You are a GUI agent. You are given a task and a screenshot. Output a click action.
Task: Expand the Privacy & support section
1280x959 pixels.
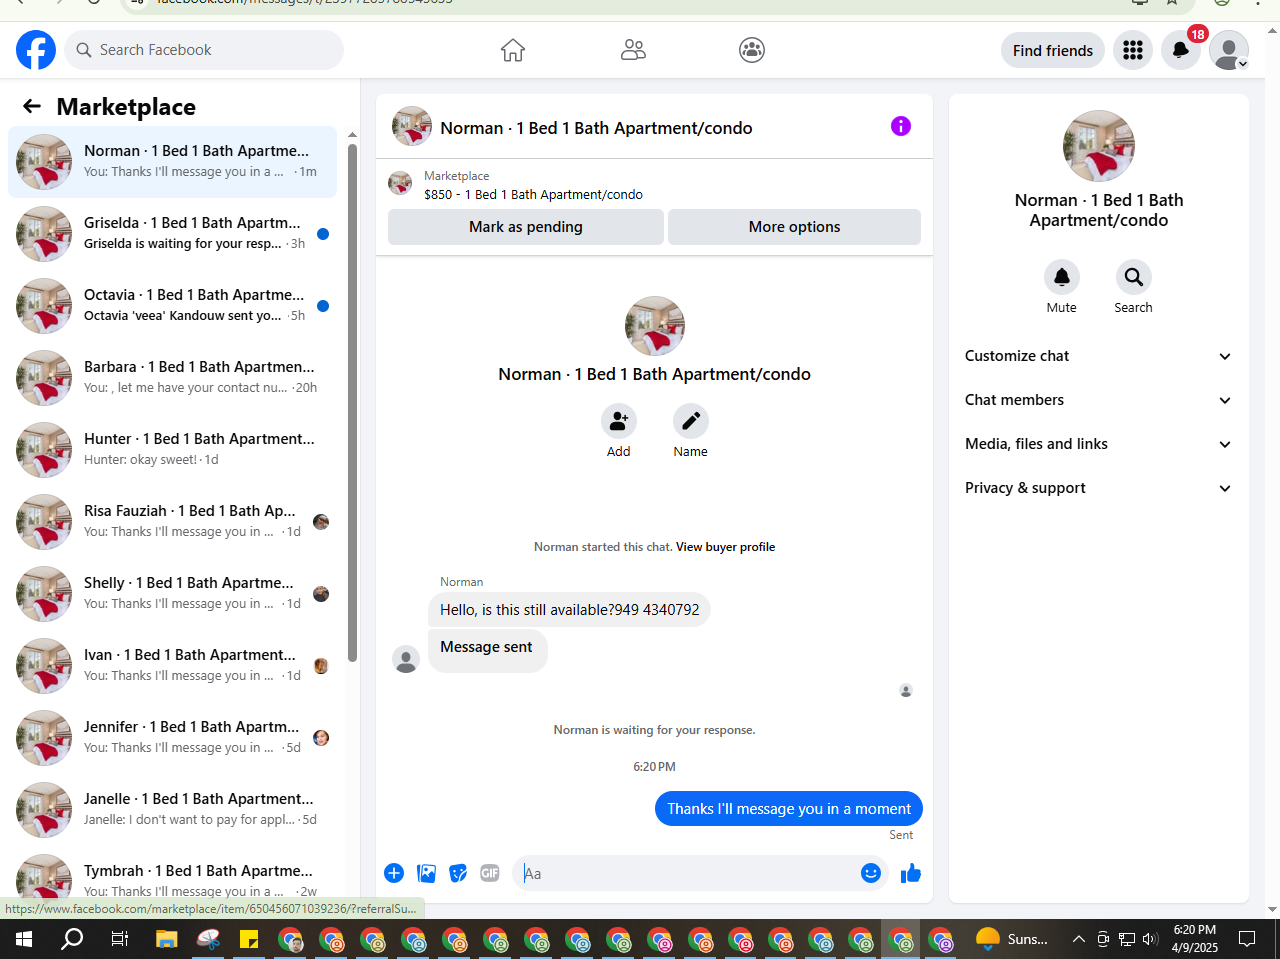coord(1098,488)
